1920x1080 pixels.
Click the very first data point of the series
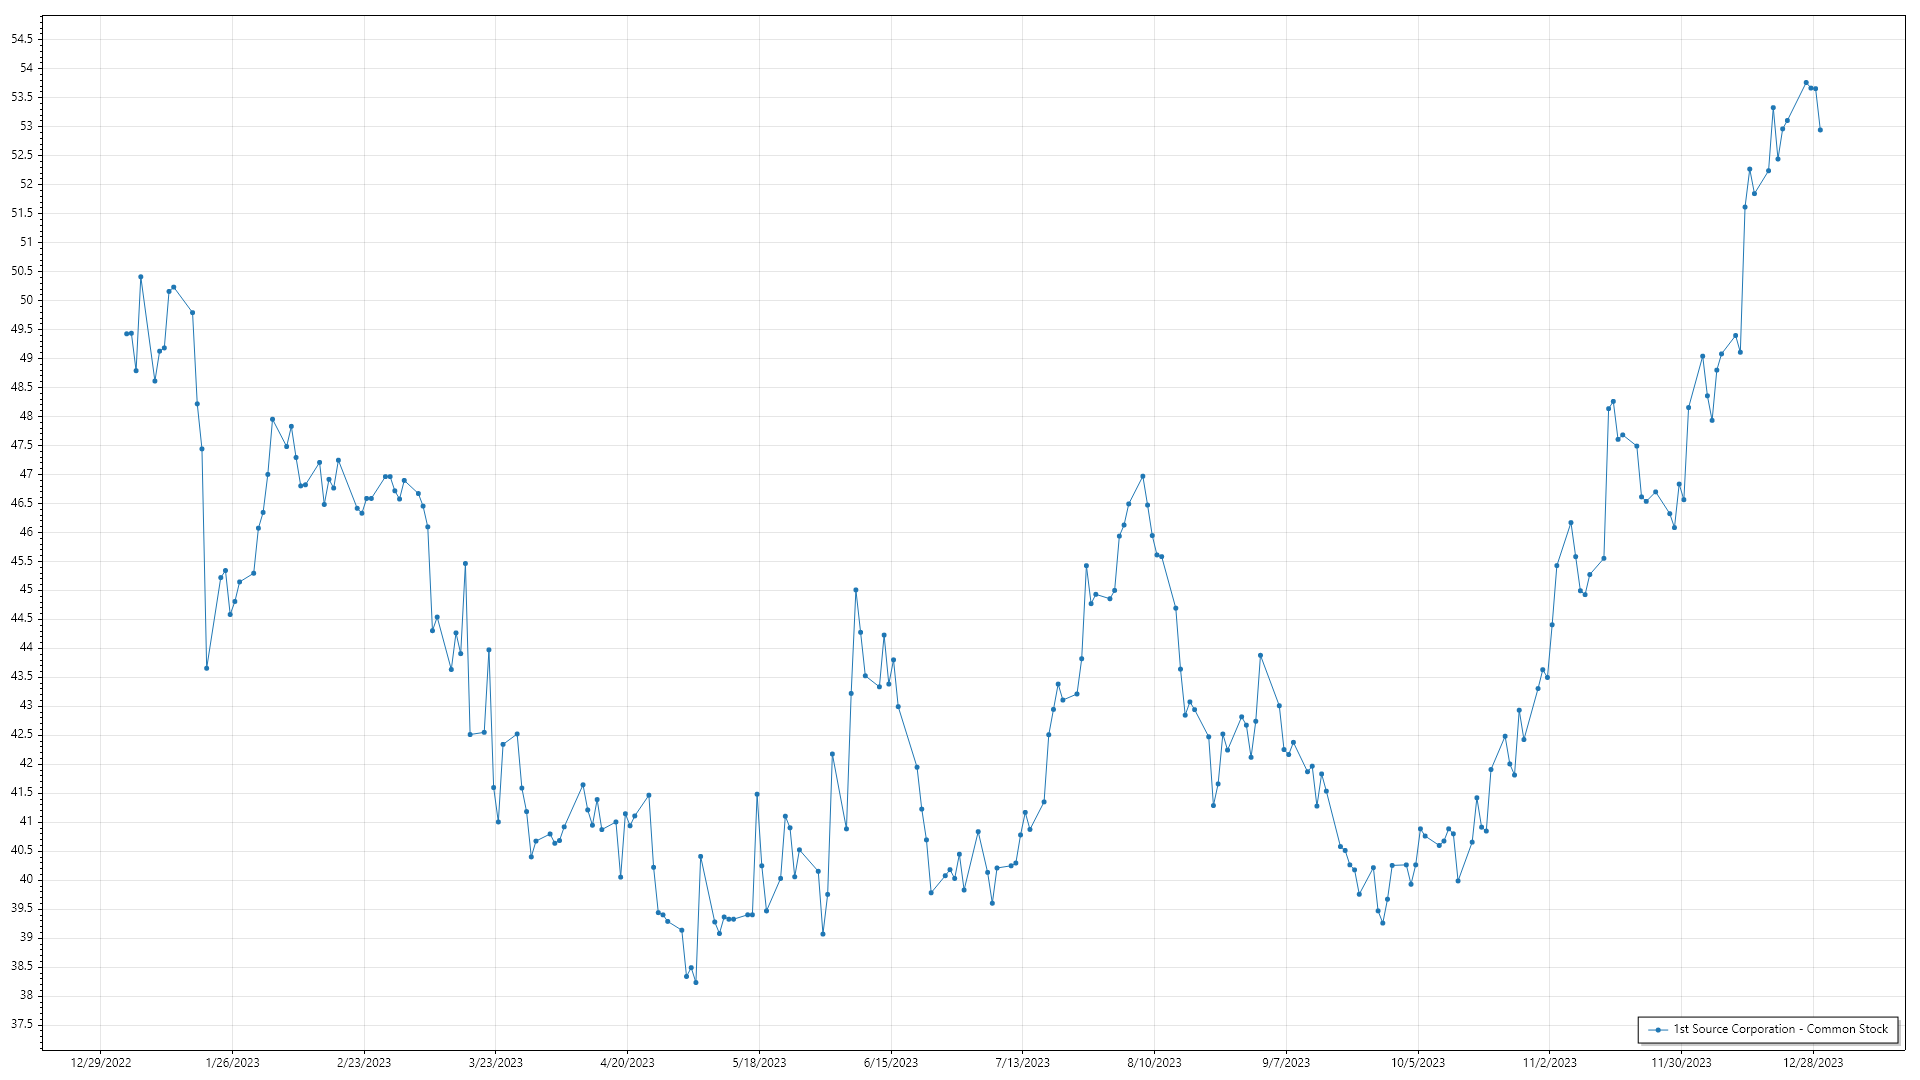tap(126, 334)
